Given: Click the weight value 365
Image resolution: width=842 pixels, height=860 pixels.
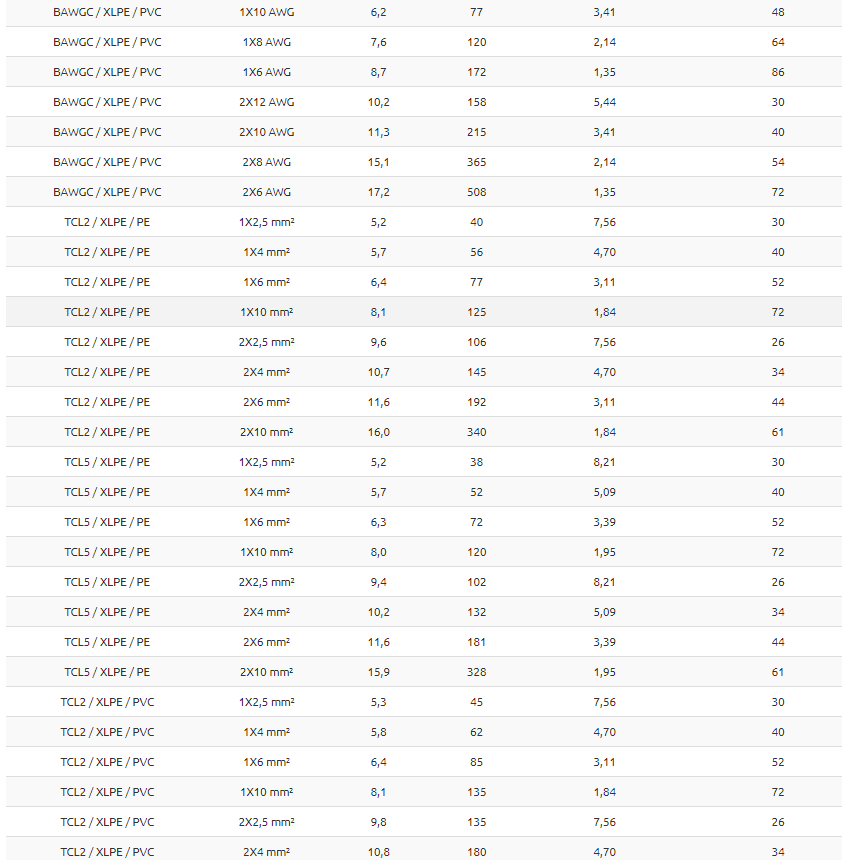Looking at the screenshot, I should point(476,162).
